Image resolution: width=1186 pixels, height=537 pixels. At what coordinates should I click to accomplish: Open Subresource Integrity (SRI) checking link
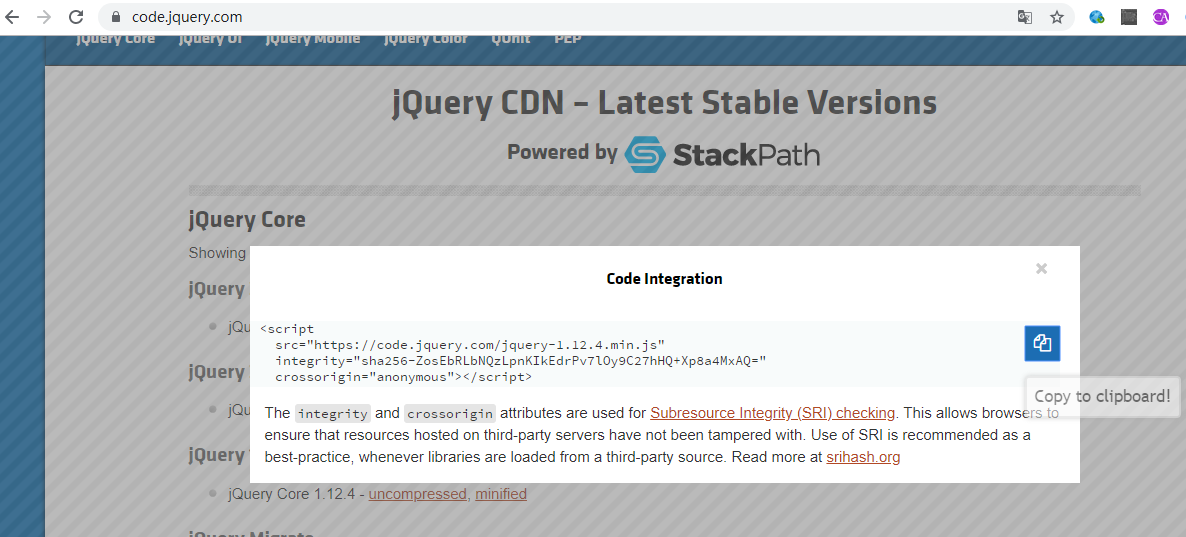pos(772,413)
